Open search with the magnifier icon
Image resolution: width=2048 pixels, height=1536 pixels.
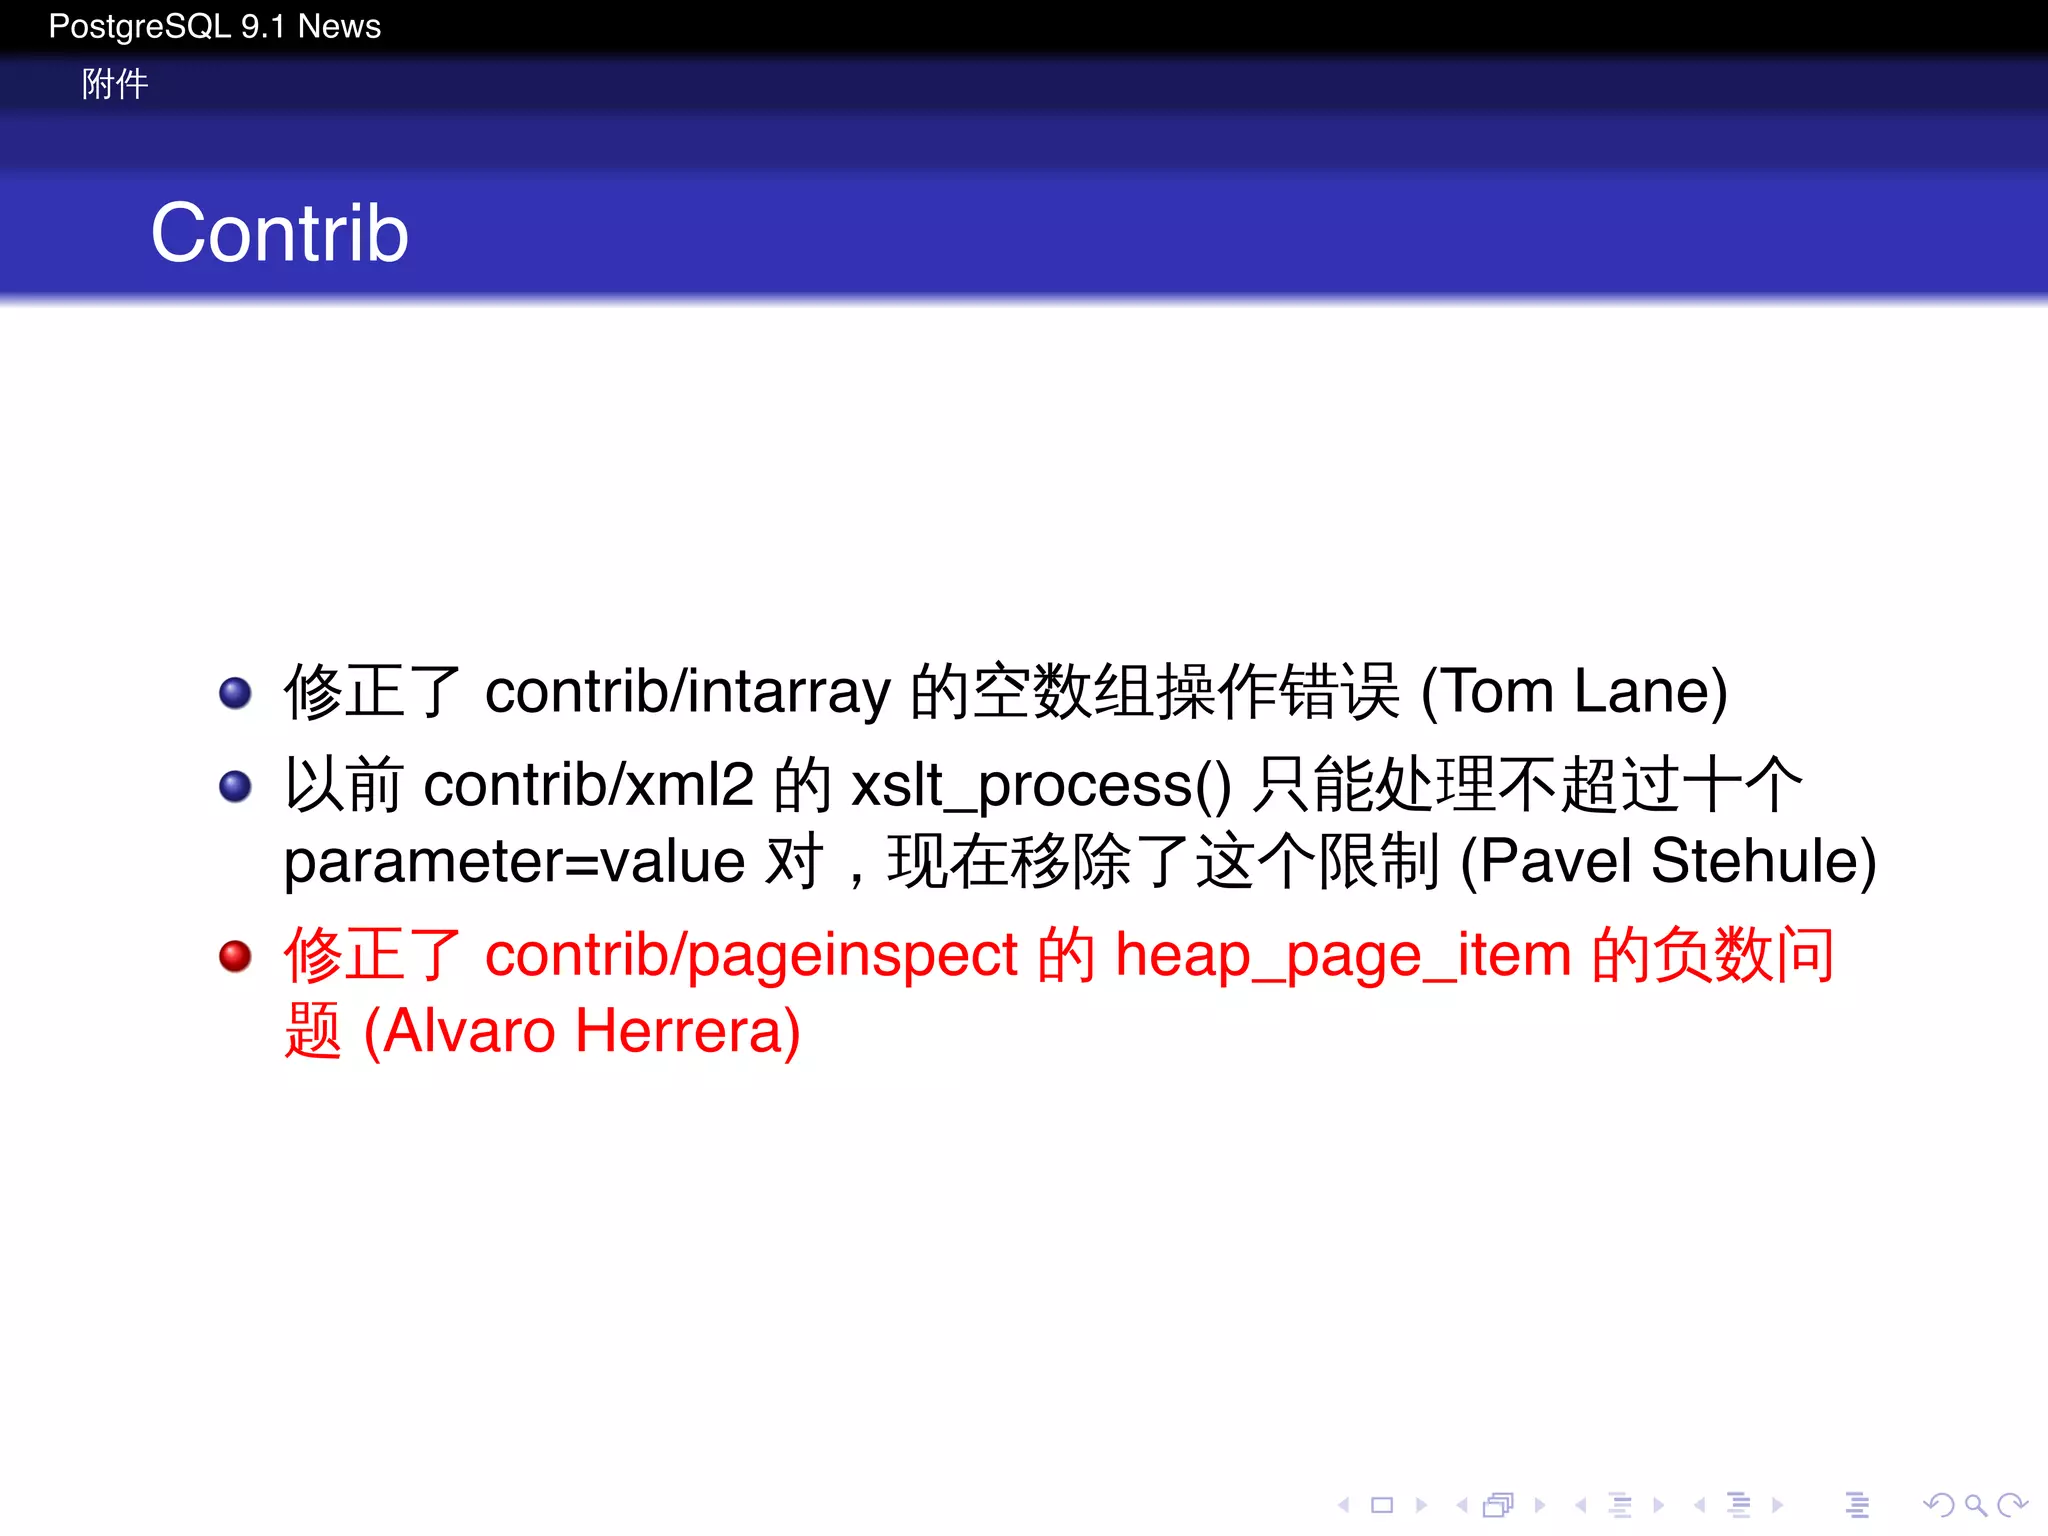point(1975,1504)
